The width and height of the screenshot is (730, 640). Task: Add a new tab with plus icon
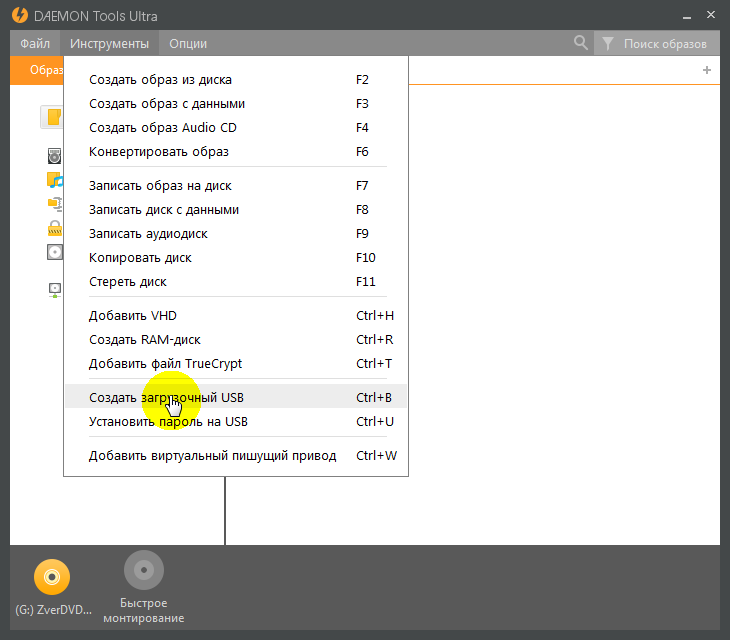click(707, 70)
